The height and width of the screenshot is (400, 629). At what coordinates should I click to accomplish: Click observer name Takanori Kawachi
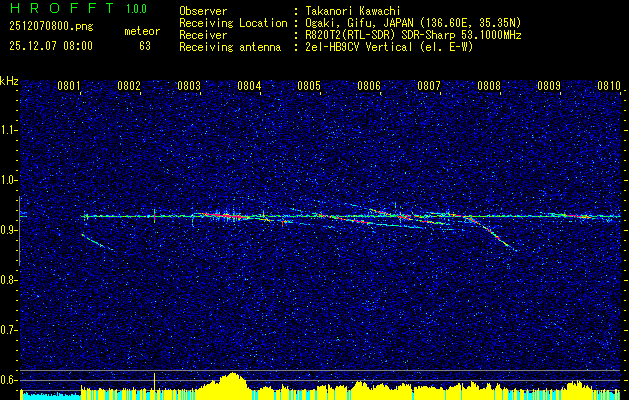coord(351,11)
